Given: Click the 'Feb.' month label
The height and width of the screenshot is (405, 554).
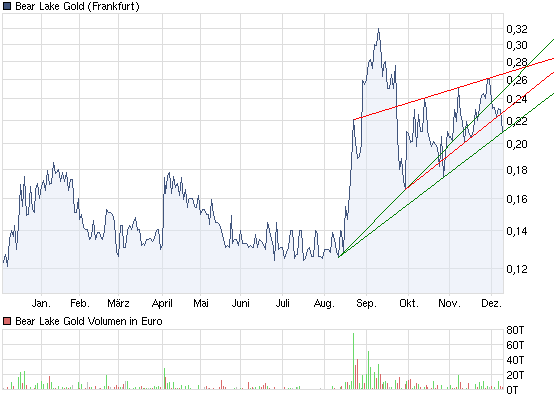Looking at the screenshot, I should (80, 303).
